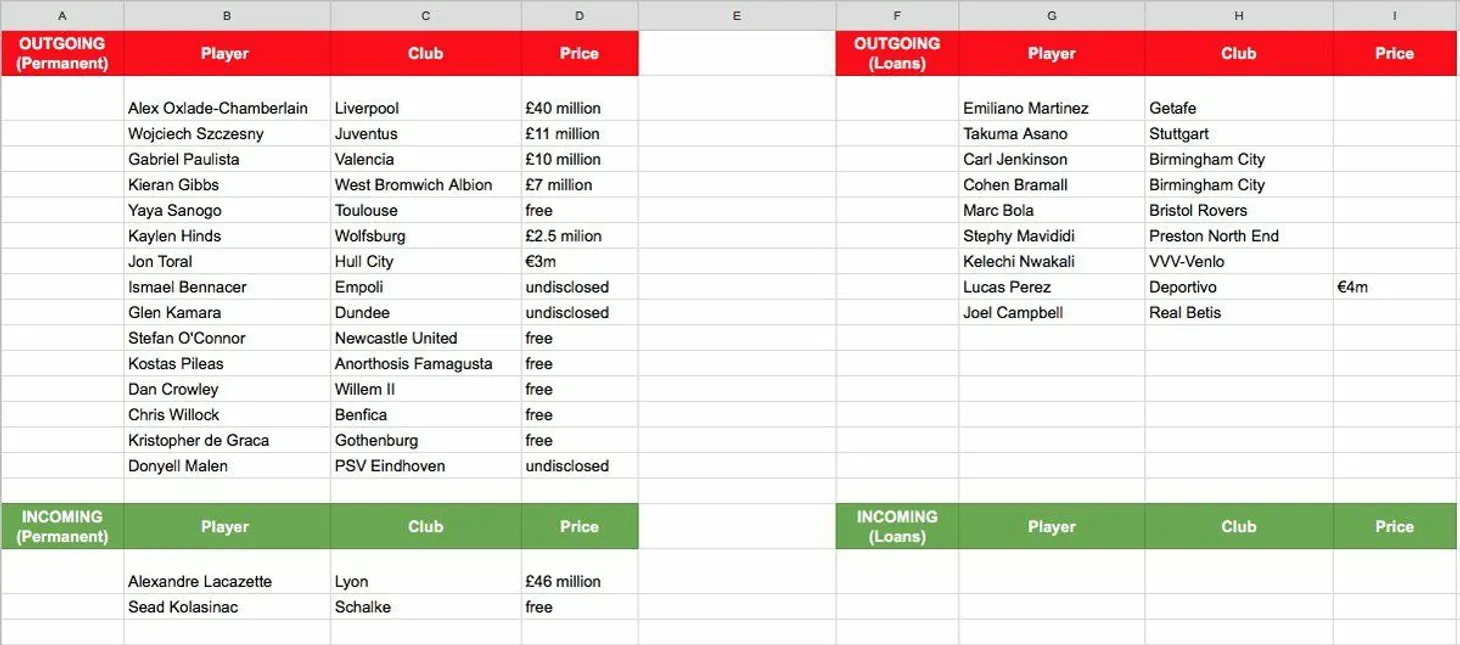Click the Kieran Gibbs player cell
1460x645 pixels.
(x=173, y=185)
